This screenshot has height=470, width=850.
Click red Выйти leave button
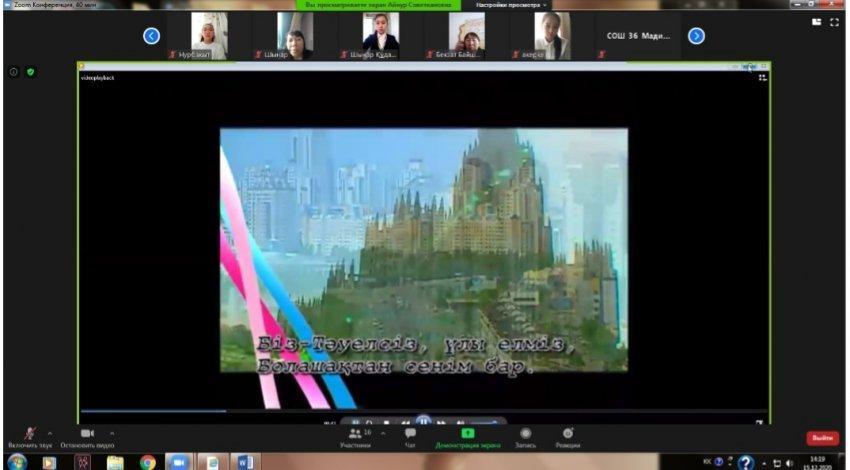pyautogui.click(x=822, y=438)
